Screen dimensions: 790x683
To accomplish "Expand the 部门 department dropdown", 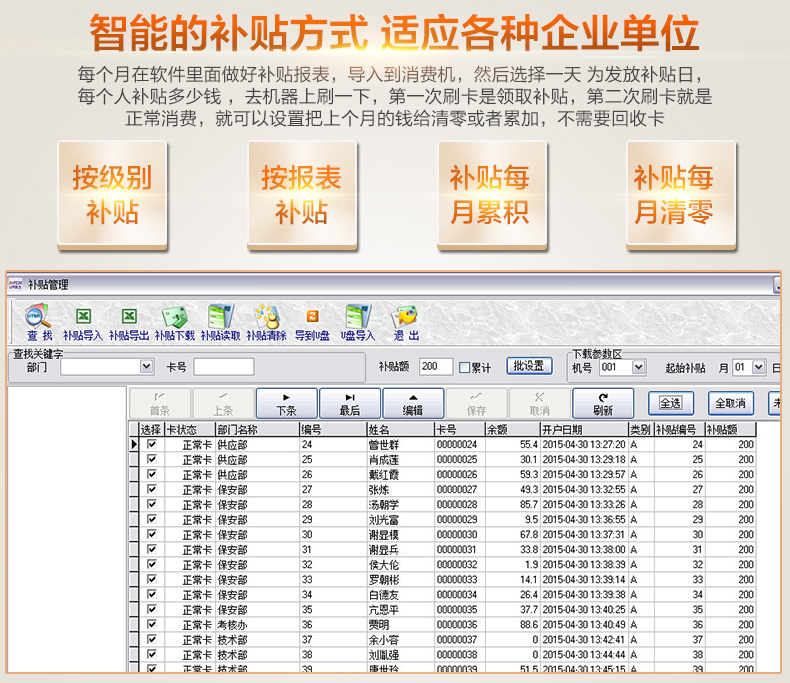I will coord(147,367).
